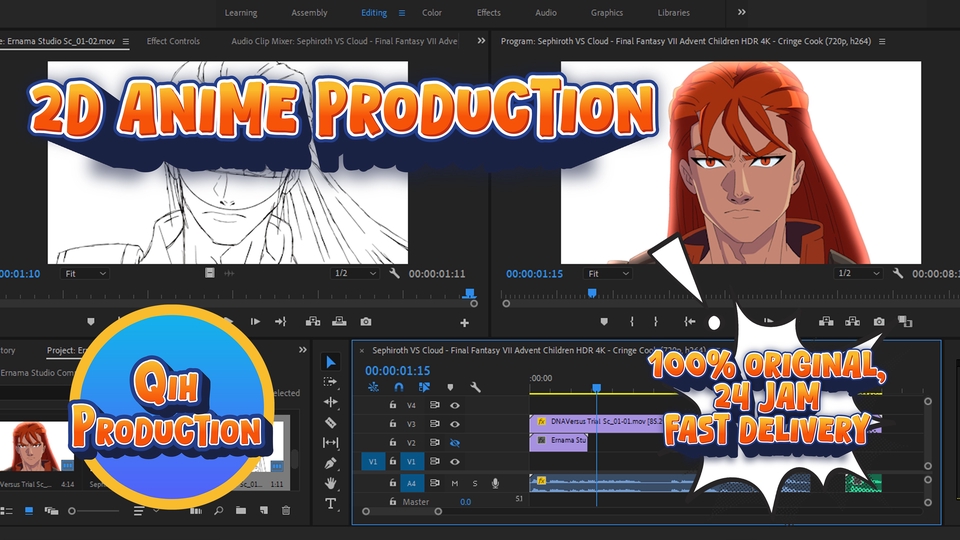Screen dimensions: 960x540
Task: Toggle nest sequence insert mode in timeline
Action: 373,387
